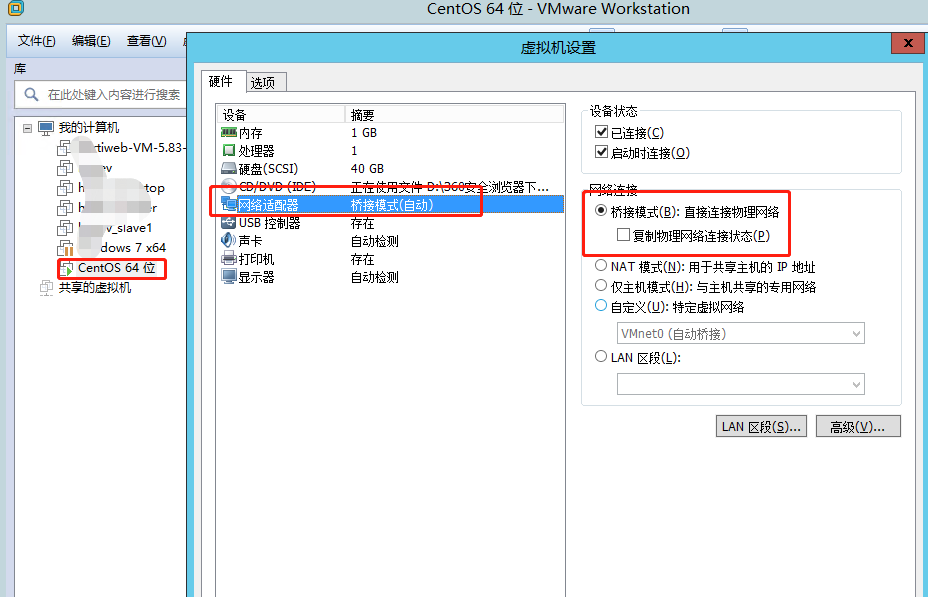928x597 pixels.
Task: Click the hard disk (硬盘 SCSI) icon
Action: 228,169
